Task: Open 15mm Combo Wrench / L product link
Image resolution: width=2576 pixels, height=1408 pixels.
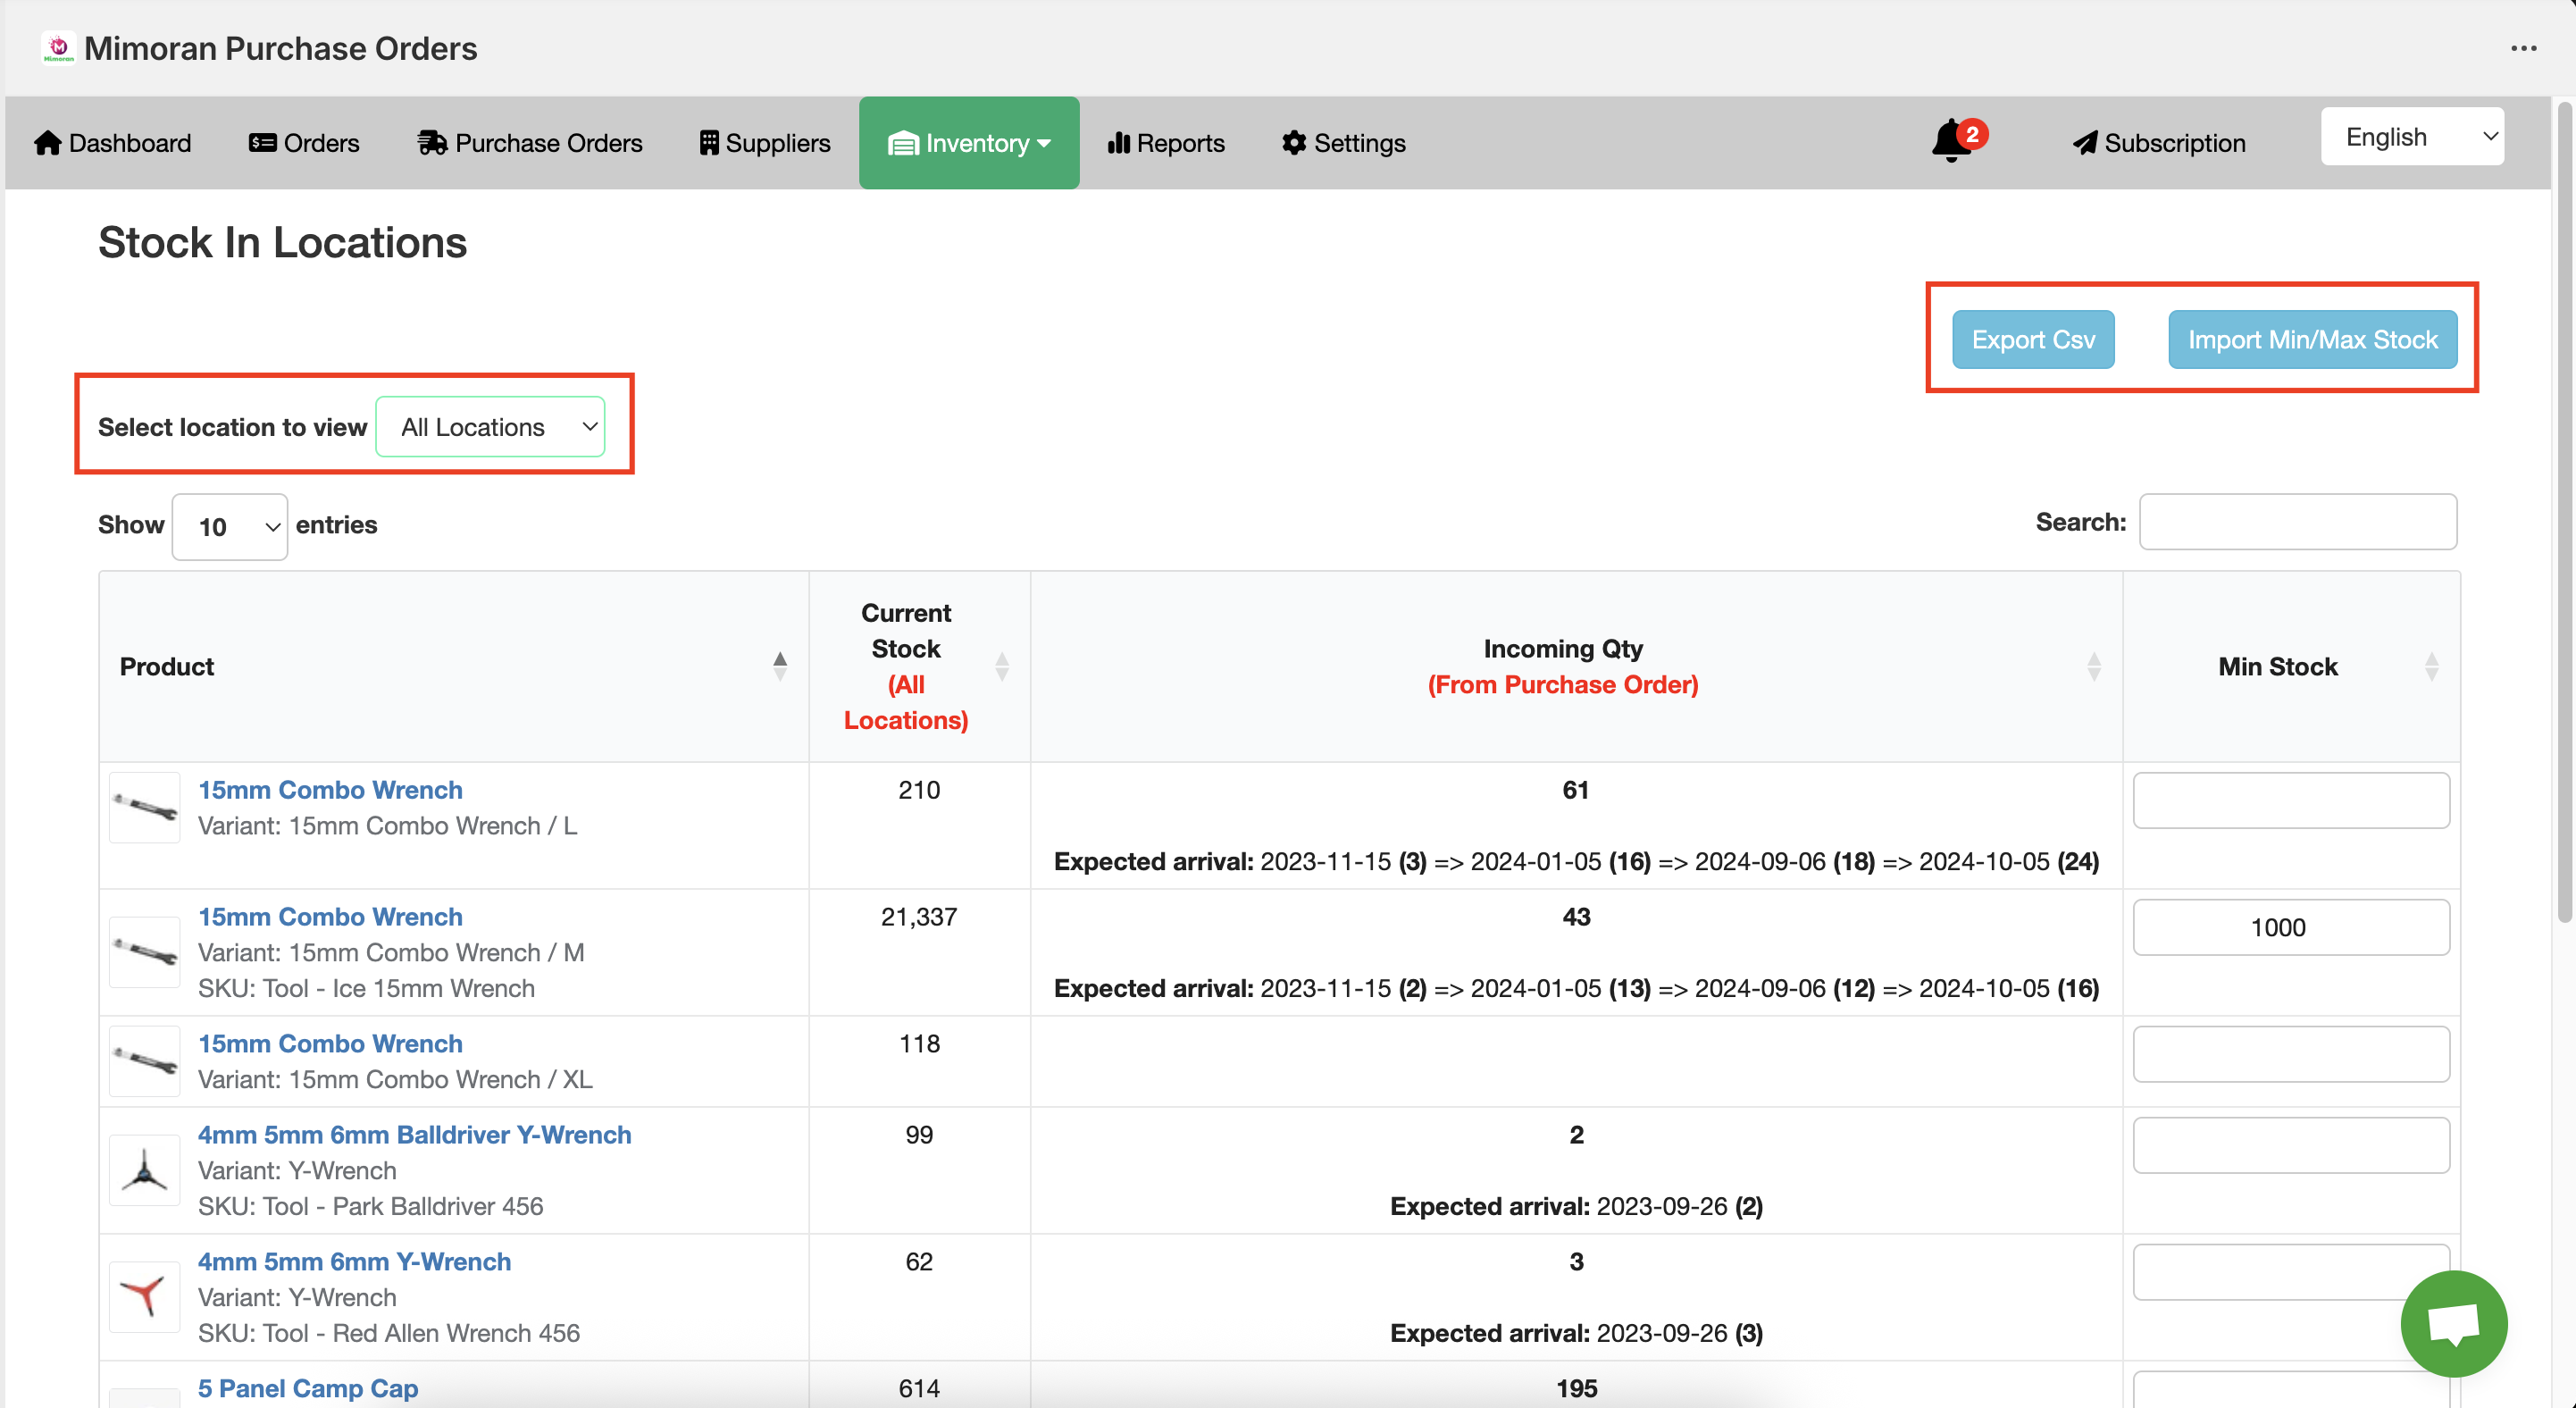Action: [330, 790]
